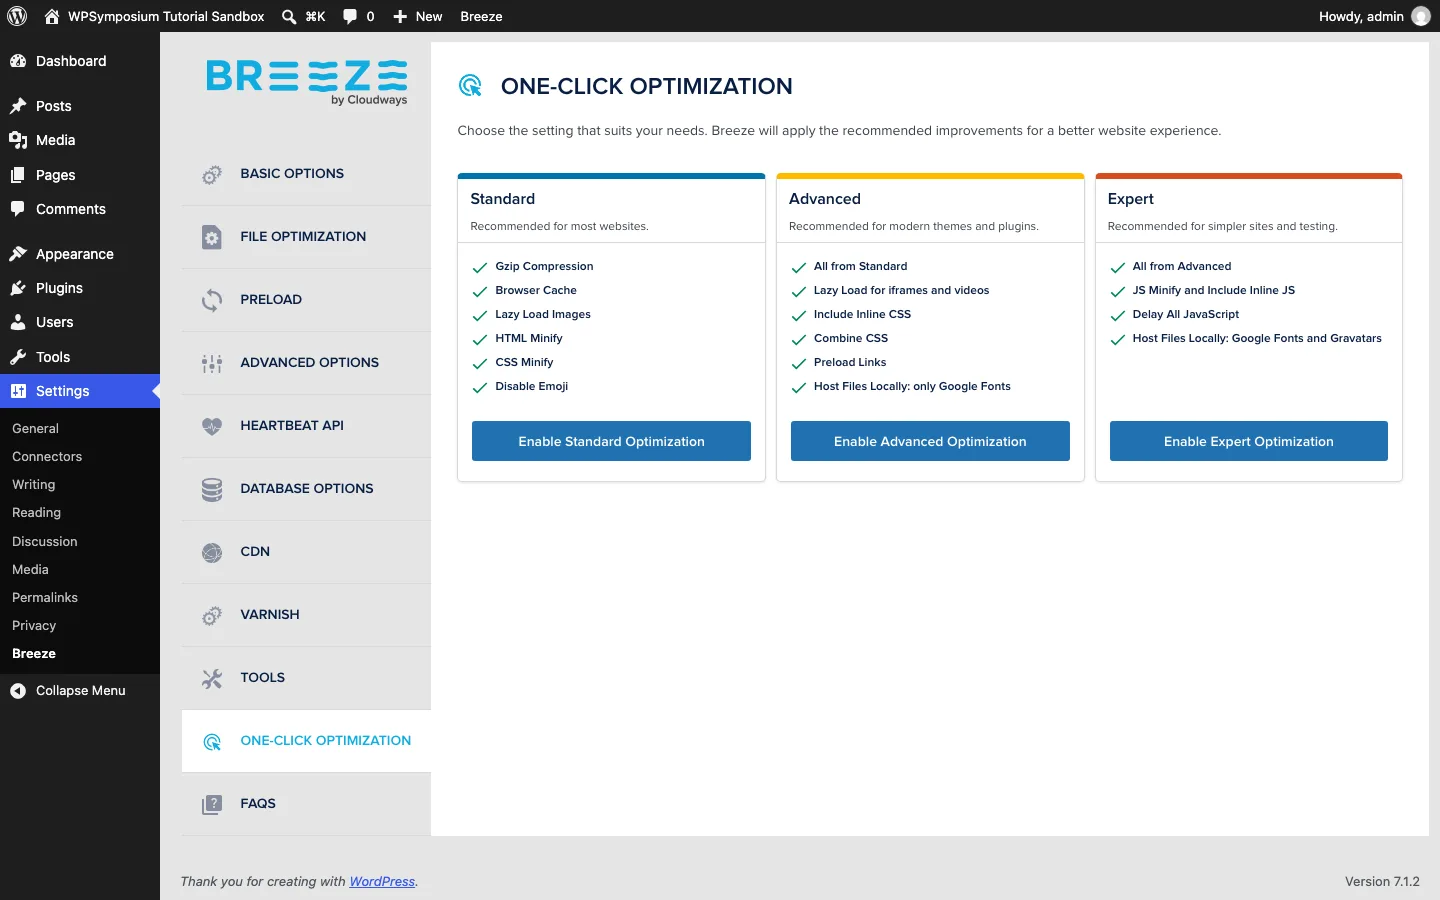Open the Dashboard sidebar menu
The height and width of the screenshot is (900, 1440).
pos(80,61)
